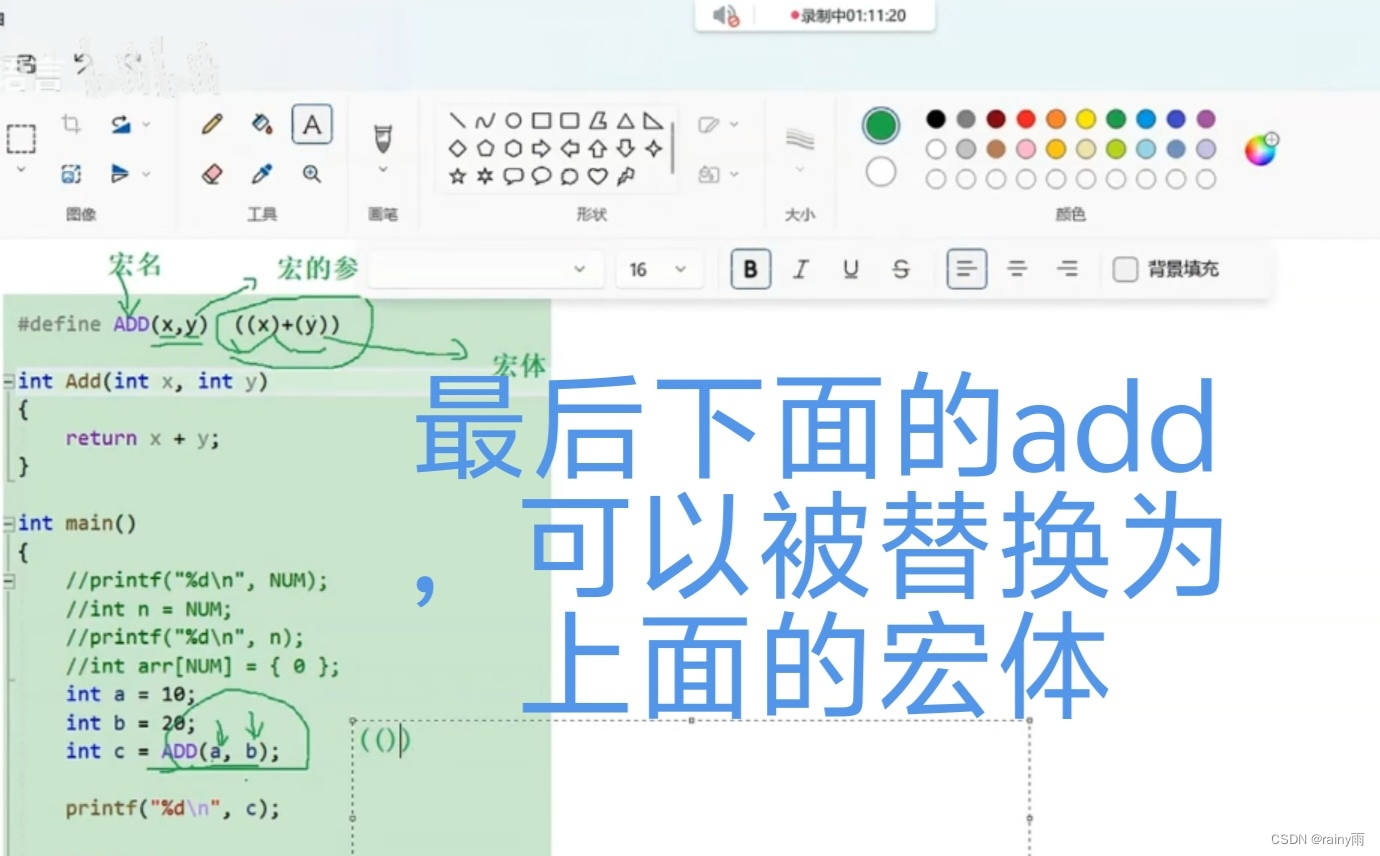
Task: Toggle Strikethrough text formatting
Action: click(901, 269)
